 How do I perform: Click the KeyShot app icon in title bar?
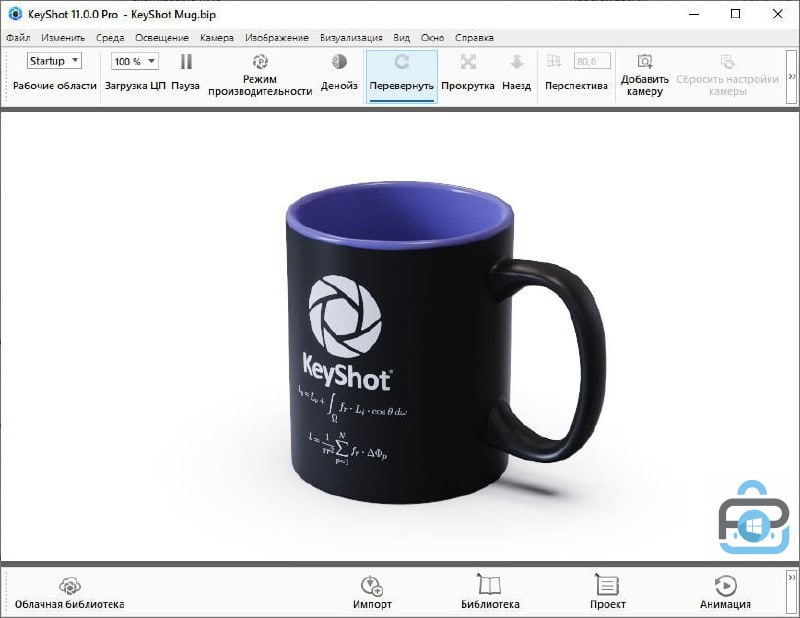[15, 14]
